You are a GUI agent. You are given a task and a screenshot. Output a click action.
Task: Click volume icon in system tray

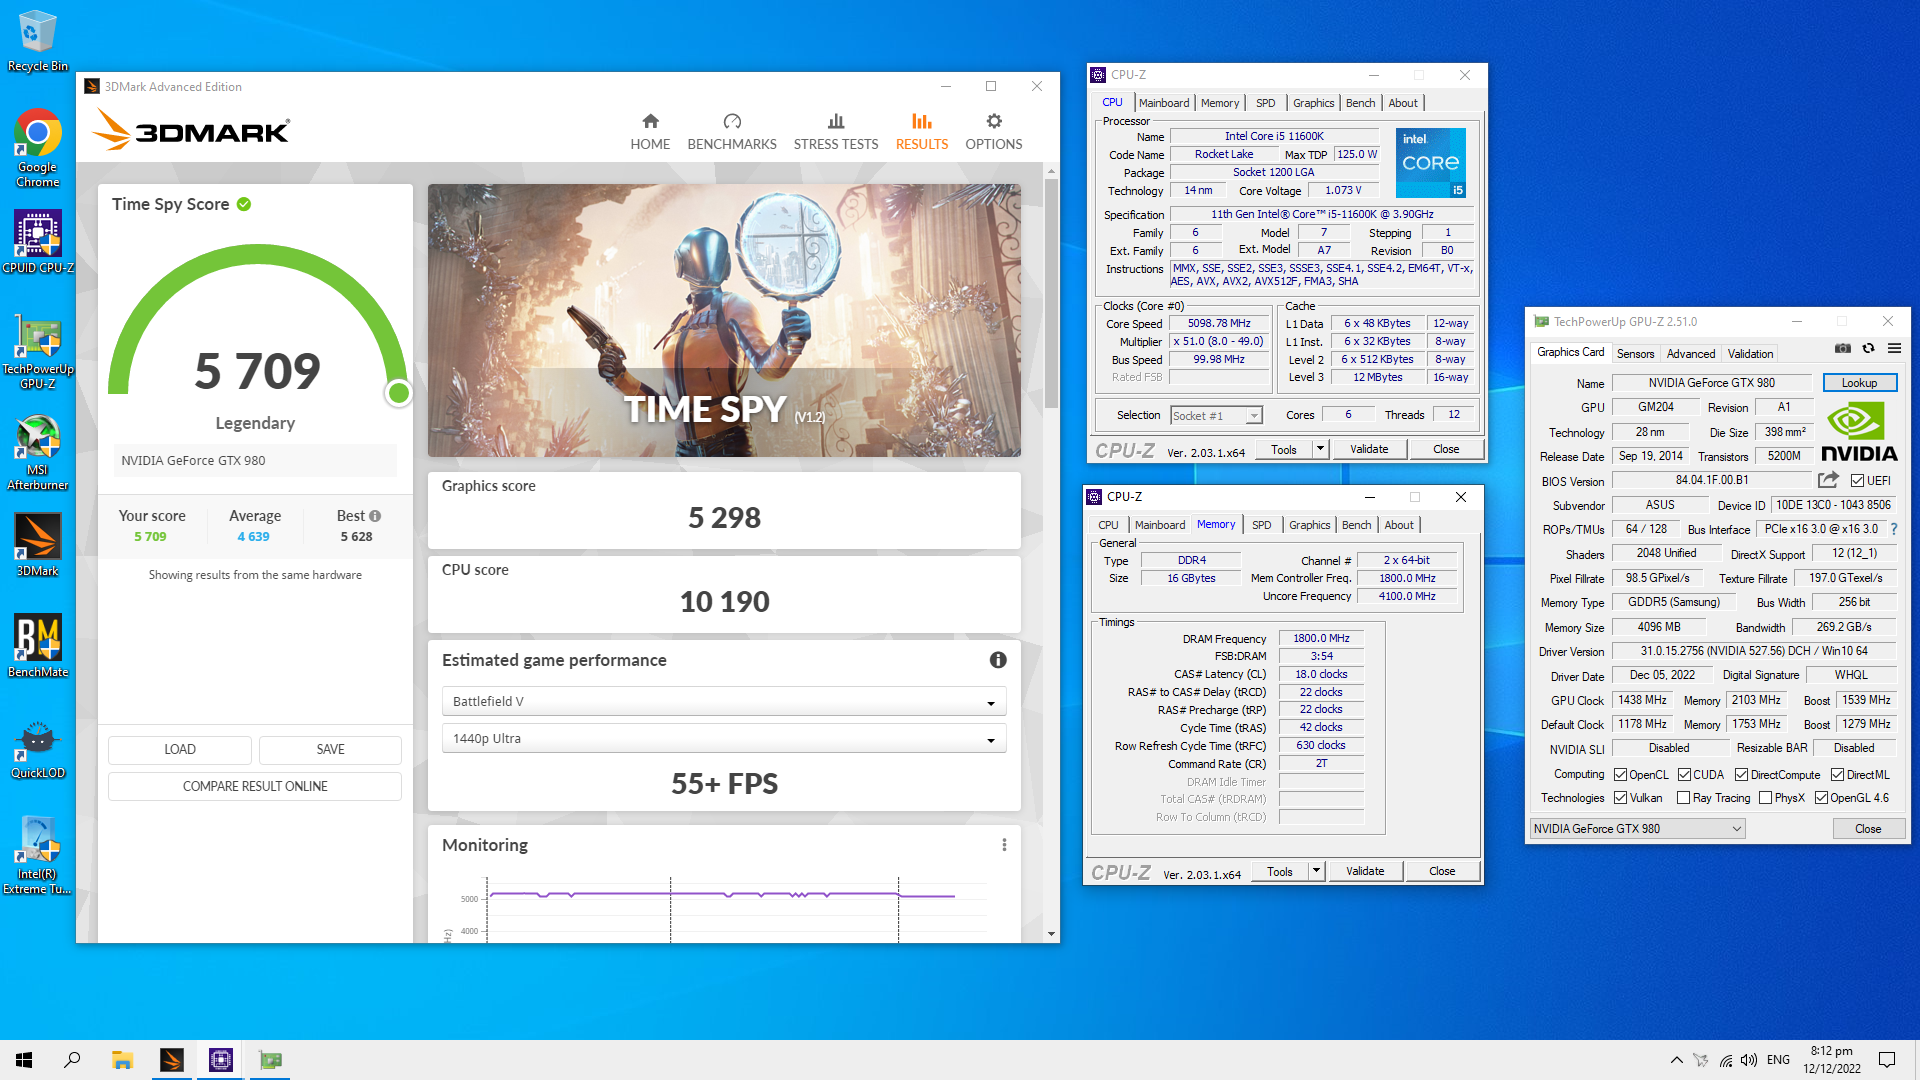pyautogui.click(x=1748, y=1060)
